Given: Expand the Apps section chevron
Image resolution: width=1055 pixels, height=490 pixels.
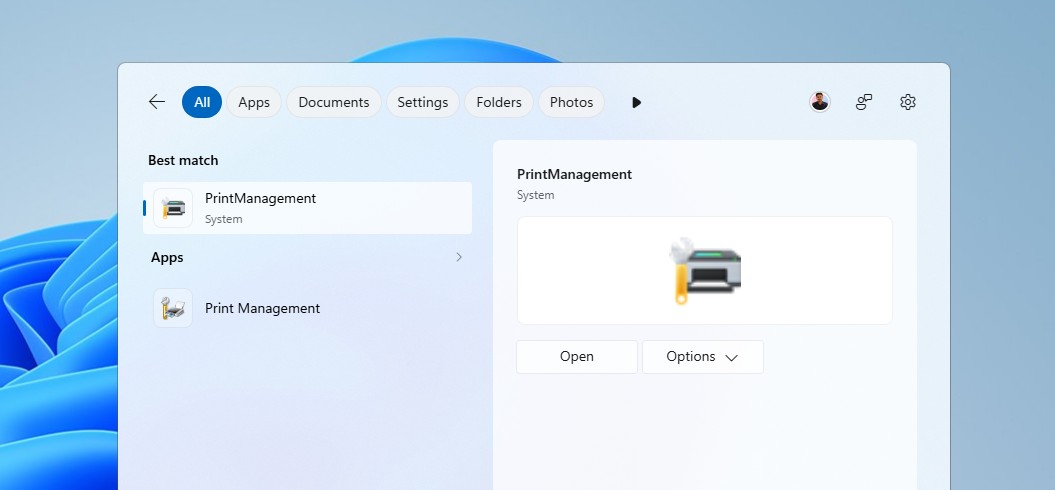Looking at the screenshot, I should coord(459,257).
